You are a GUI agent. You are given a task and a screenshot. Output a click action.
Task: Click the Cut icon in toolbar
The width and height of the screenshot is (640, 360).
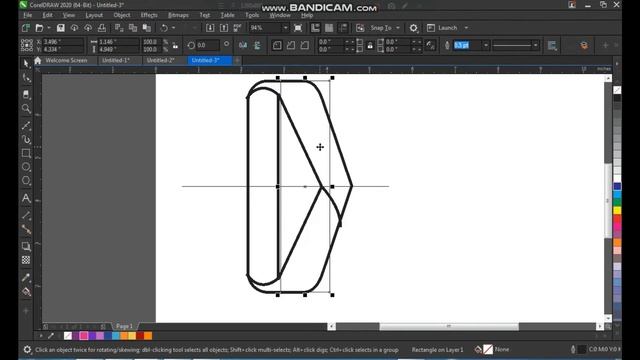(119, 28)
